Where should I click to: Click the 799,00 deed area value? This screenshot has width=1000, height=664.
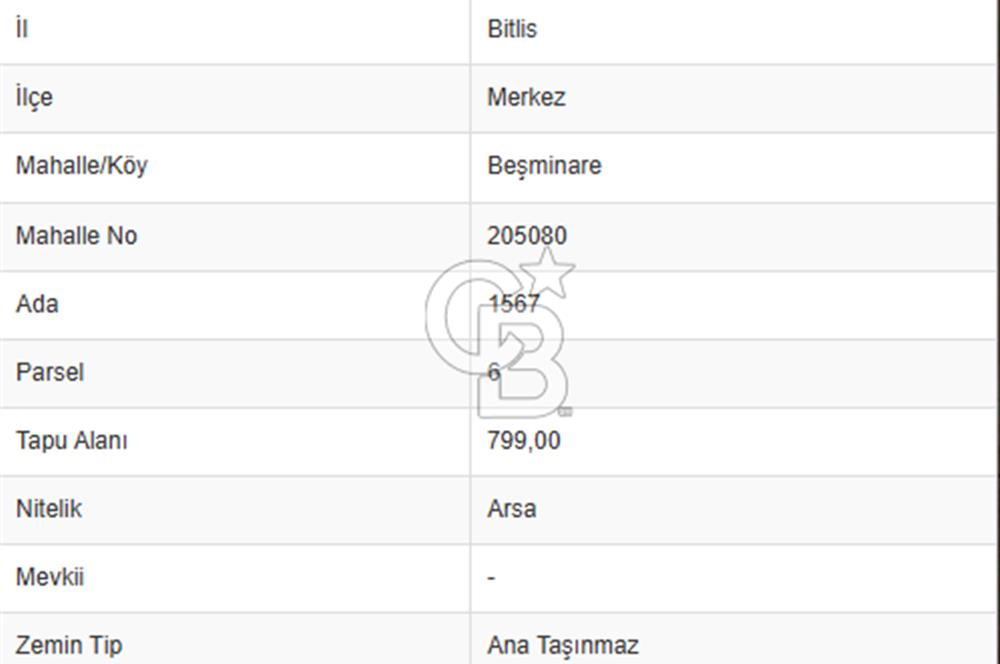[524, 440]
